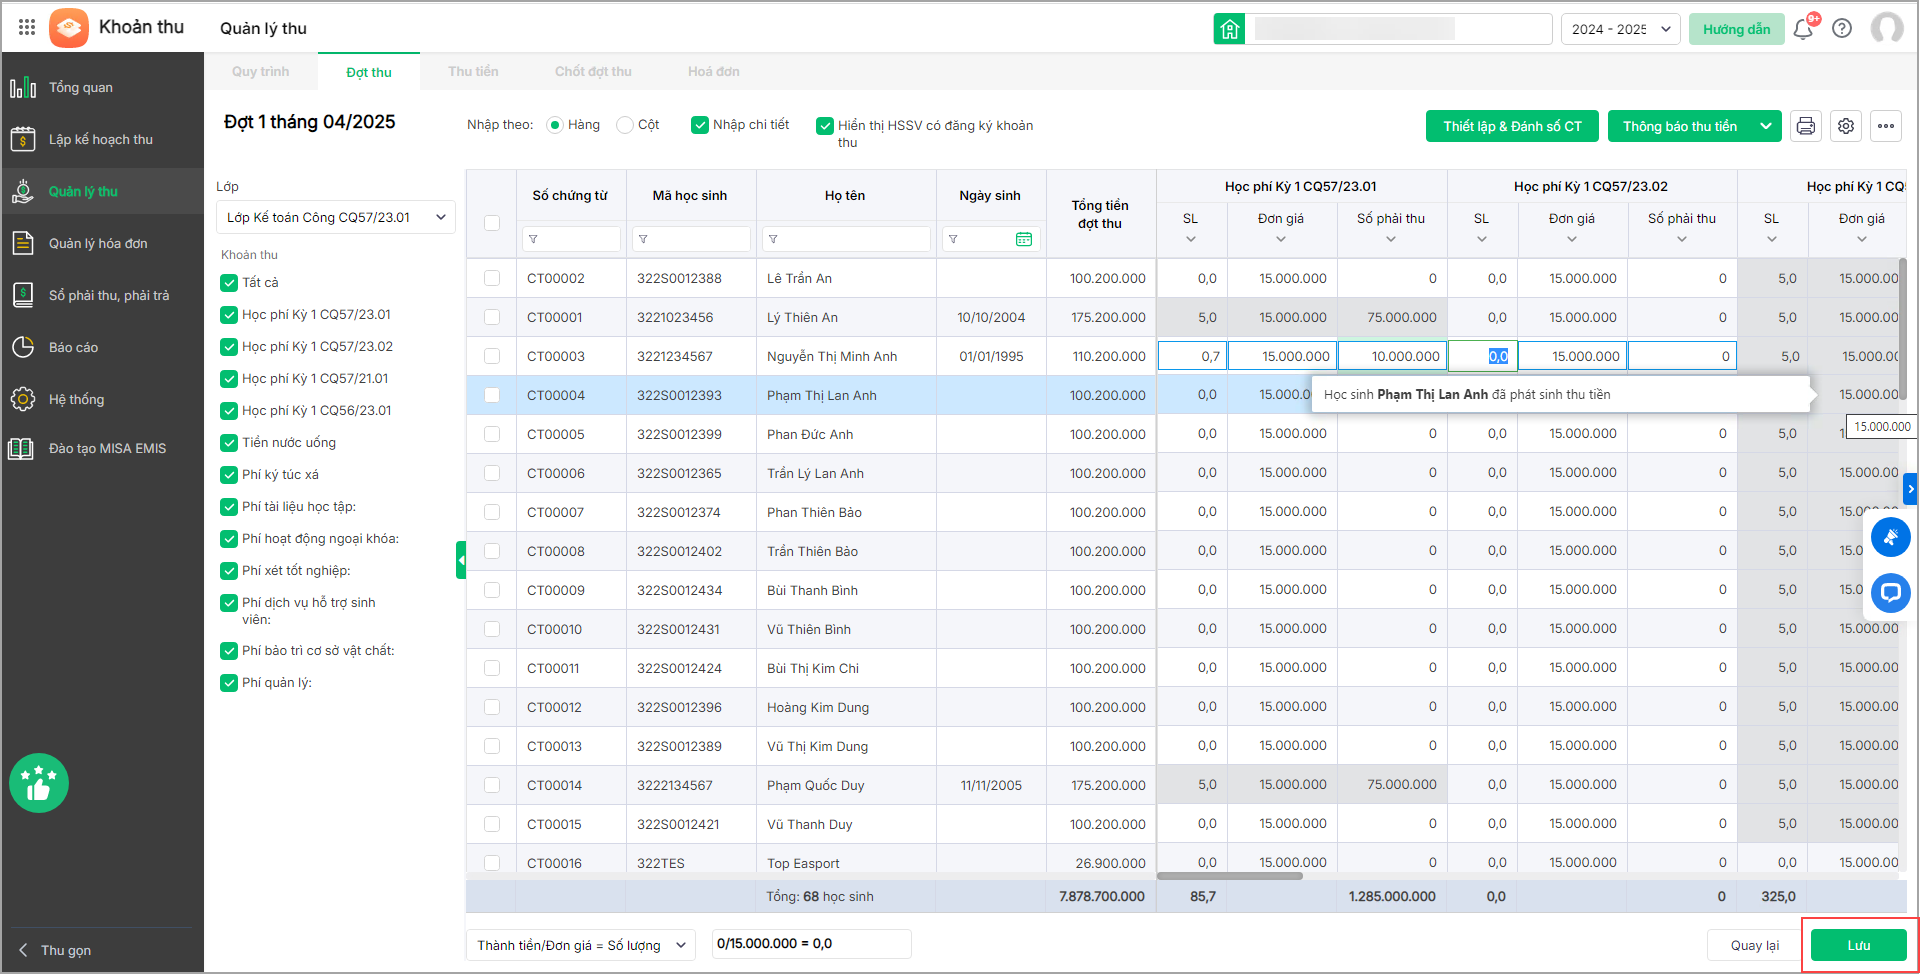Open the chat support bubble icon
1920x974 pixels.
coord(1890,592)
